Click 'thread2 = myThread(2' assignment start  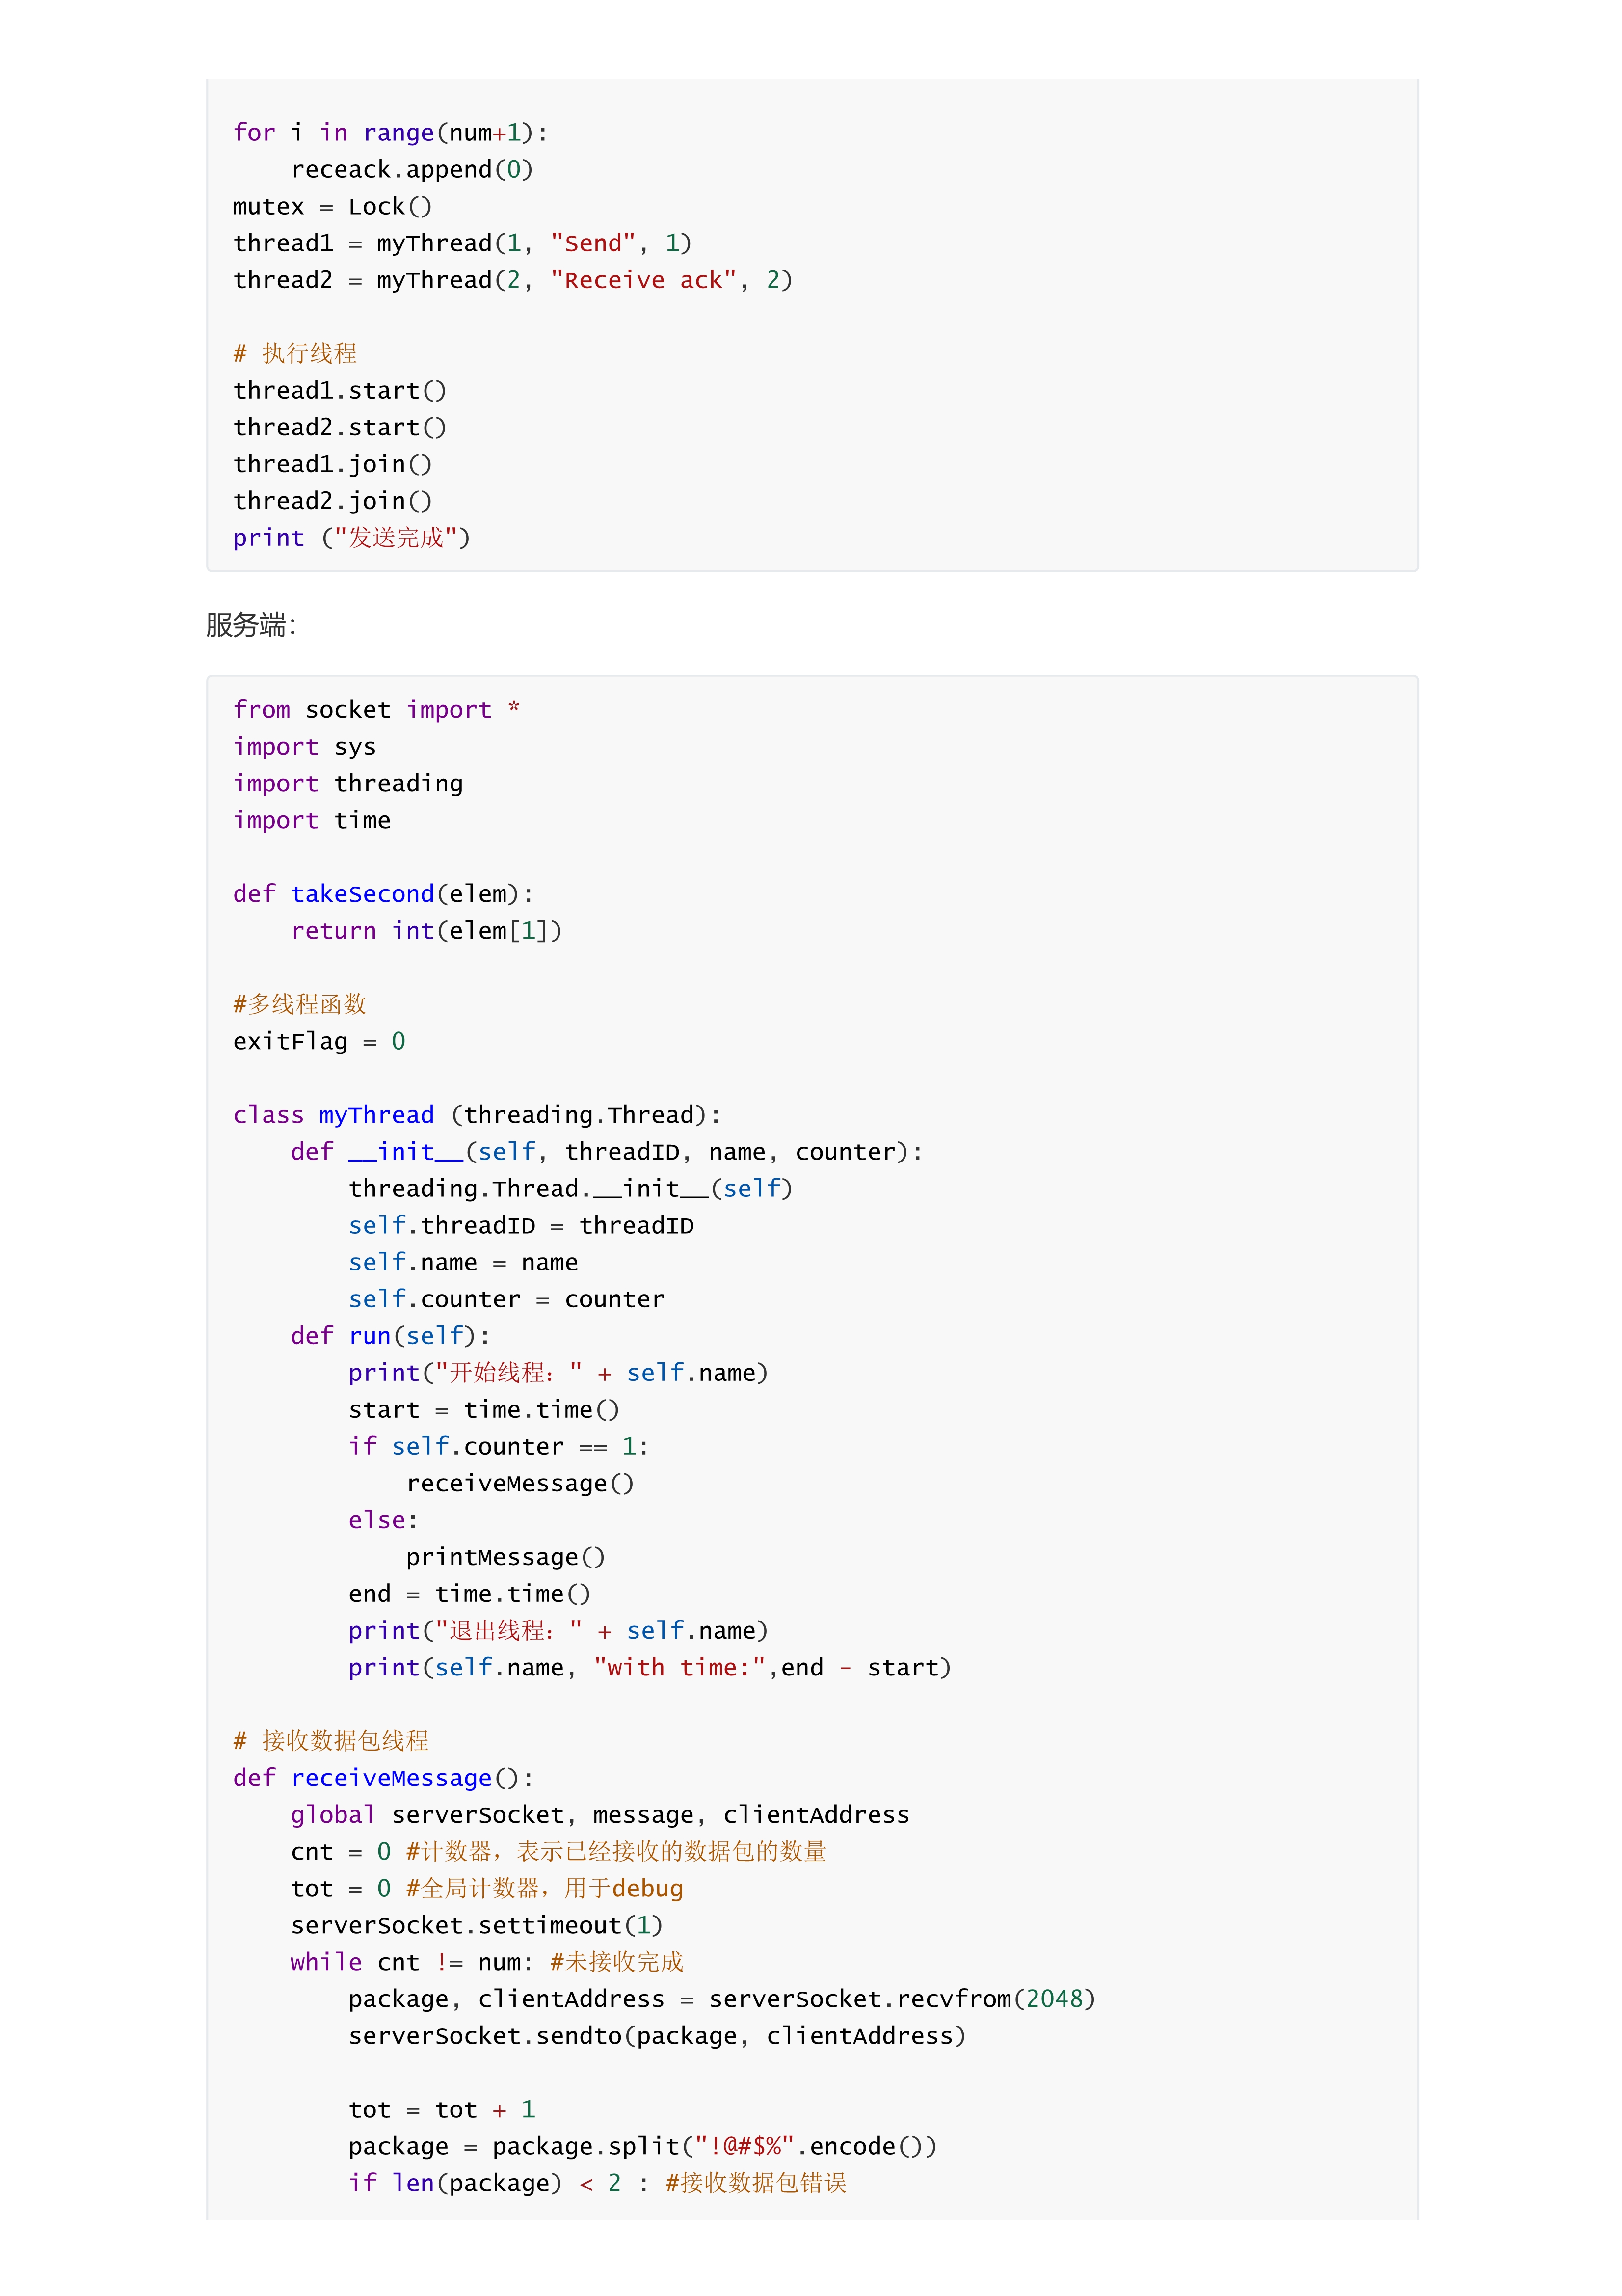click(x=378, y=281)
